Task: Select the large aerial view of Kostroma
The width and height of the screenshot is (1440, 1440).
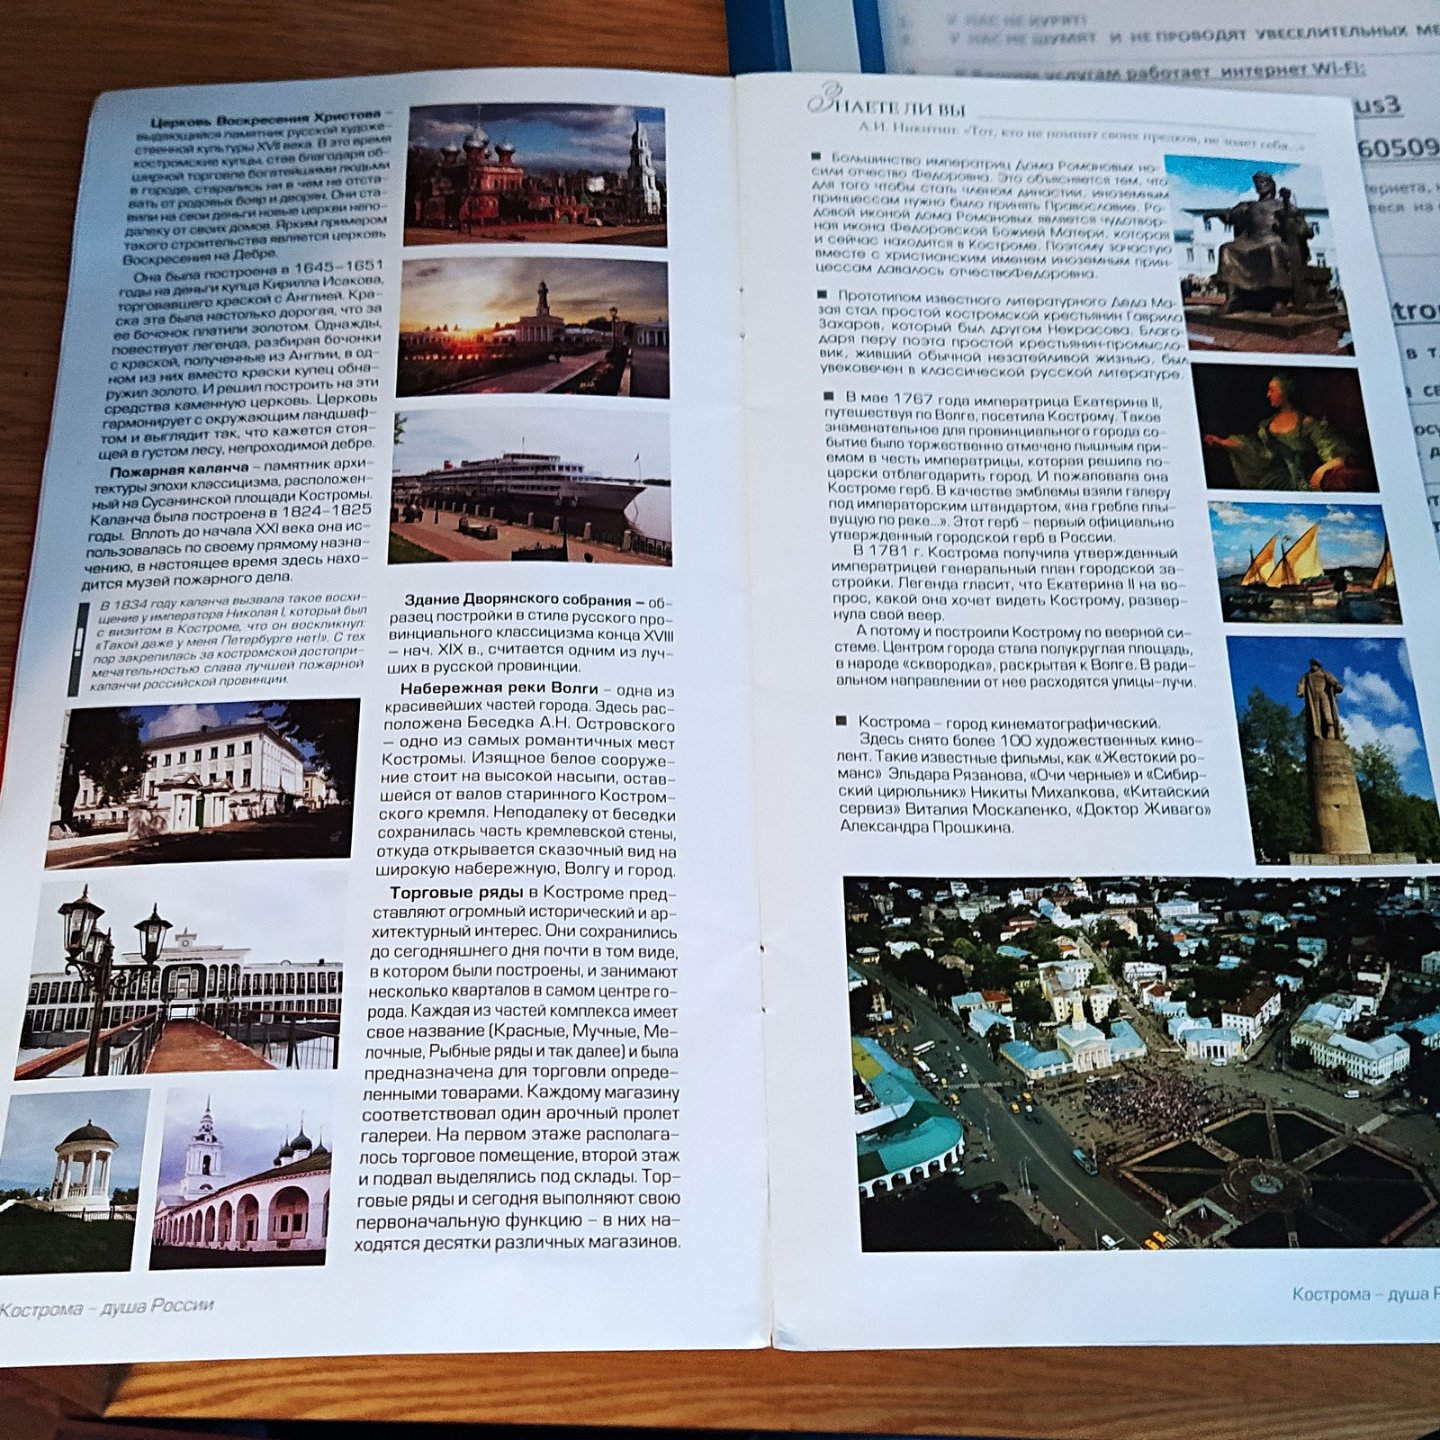Action: pyautogui.click(x=1142, y=1063)
